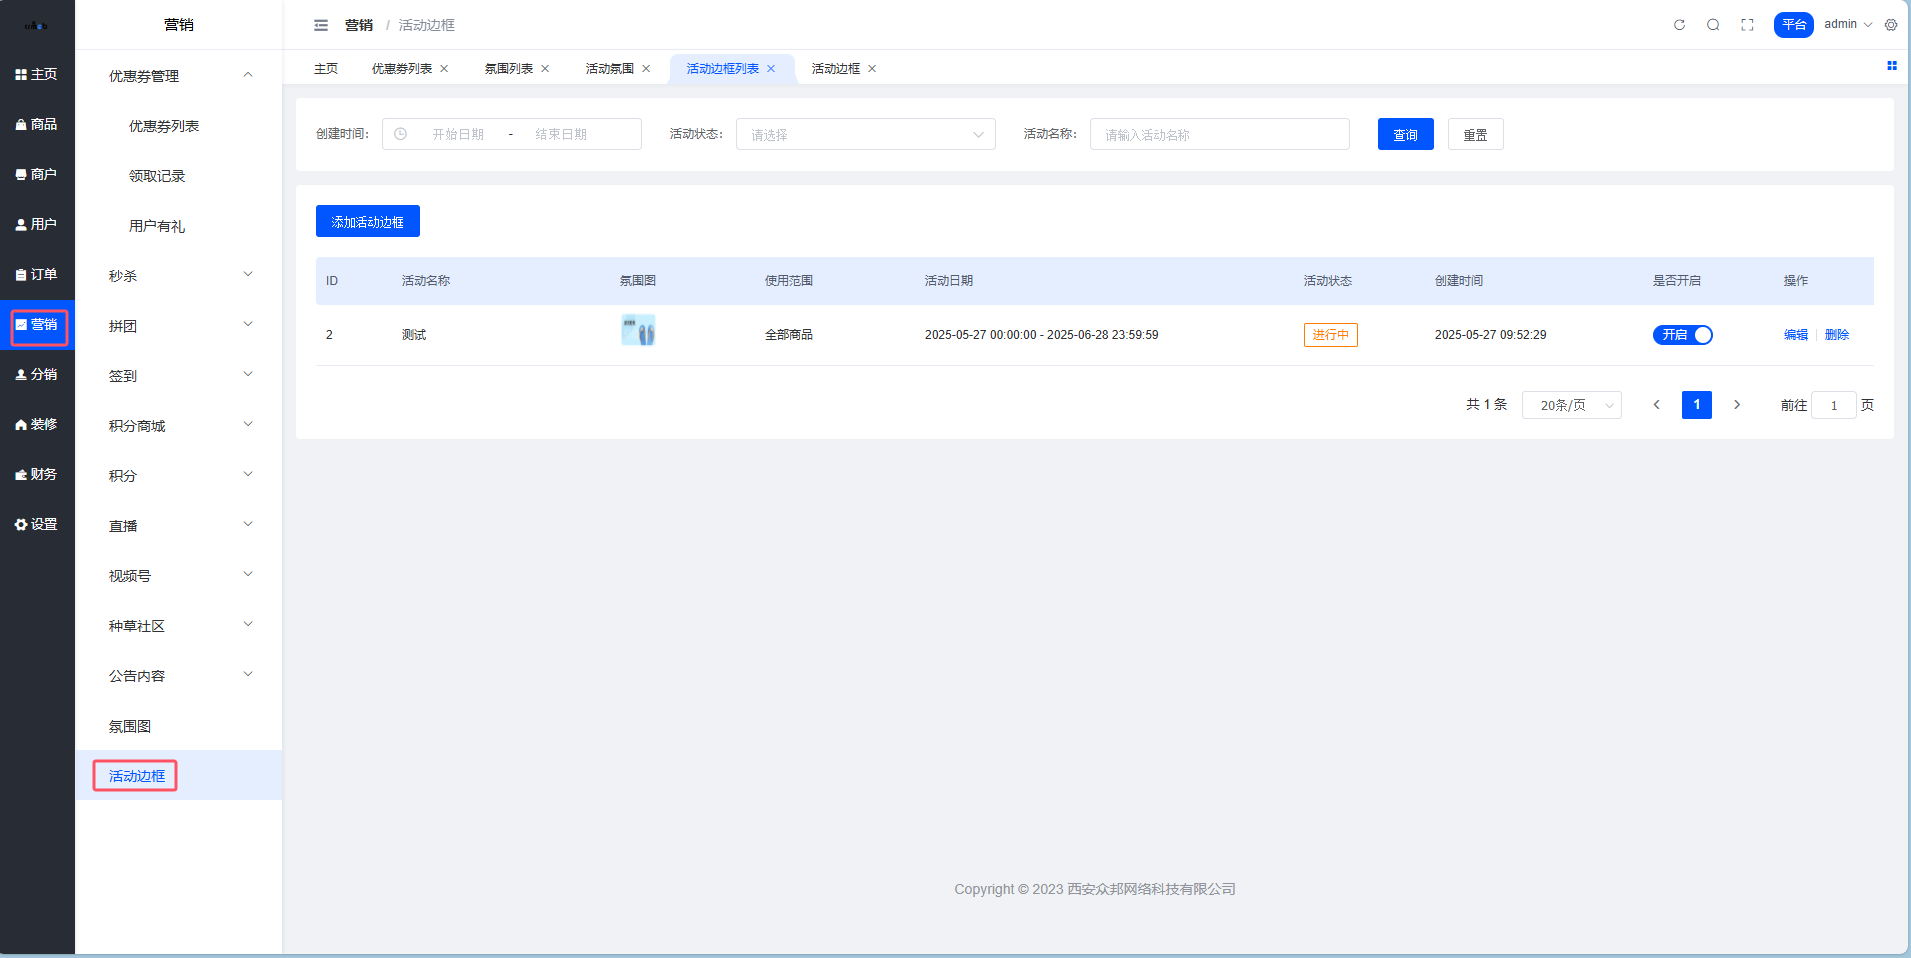Image resolution: width=1911 pixels, height=958 pixels.
Task: Click the tab grid icon at right
Action: pos(1891,66)
